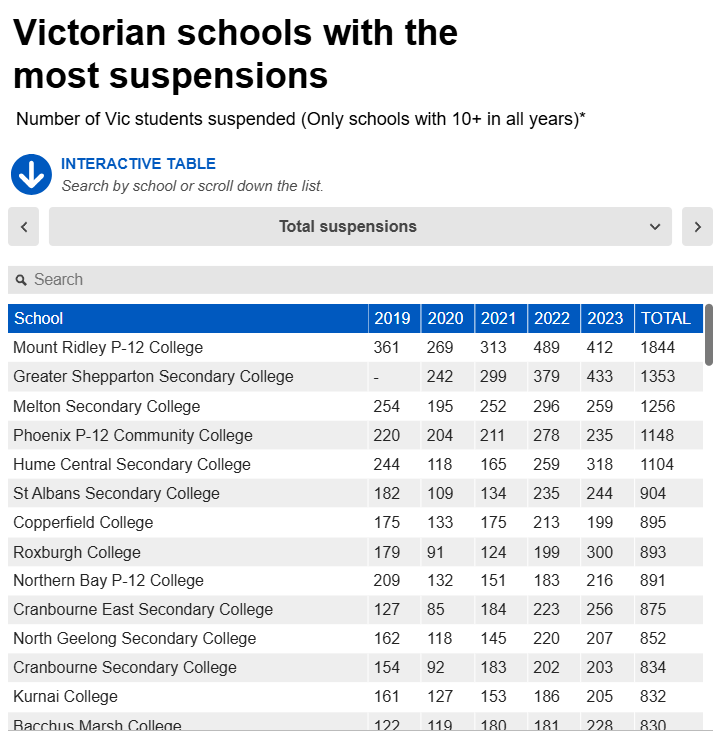Image resolution: width=719 pixels, height=740 pixels.
Task: Sort by the 2021 column header
Action: click(x=501, y=319)
